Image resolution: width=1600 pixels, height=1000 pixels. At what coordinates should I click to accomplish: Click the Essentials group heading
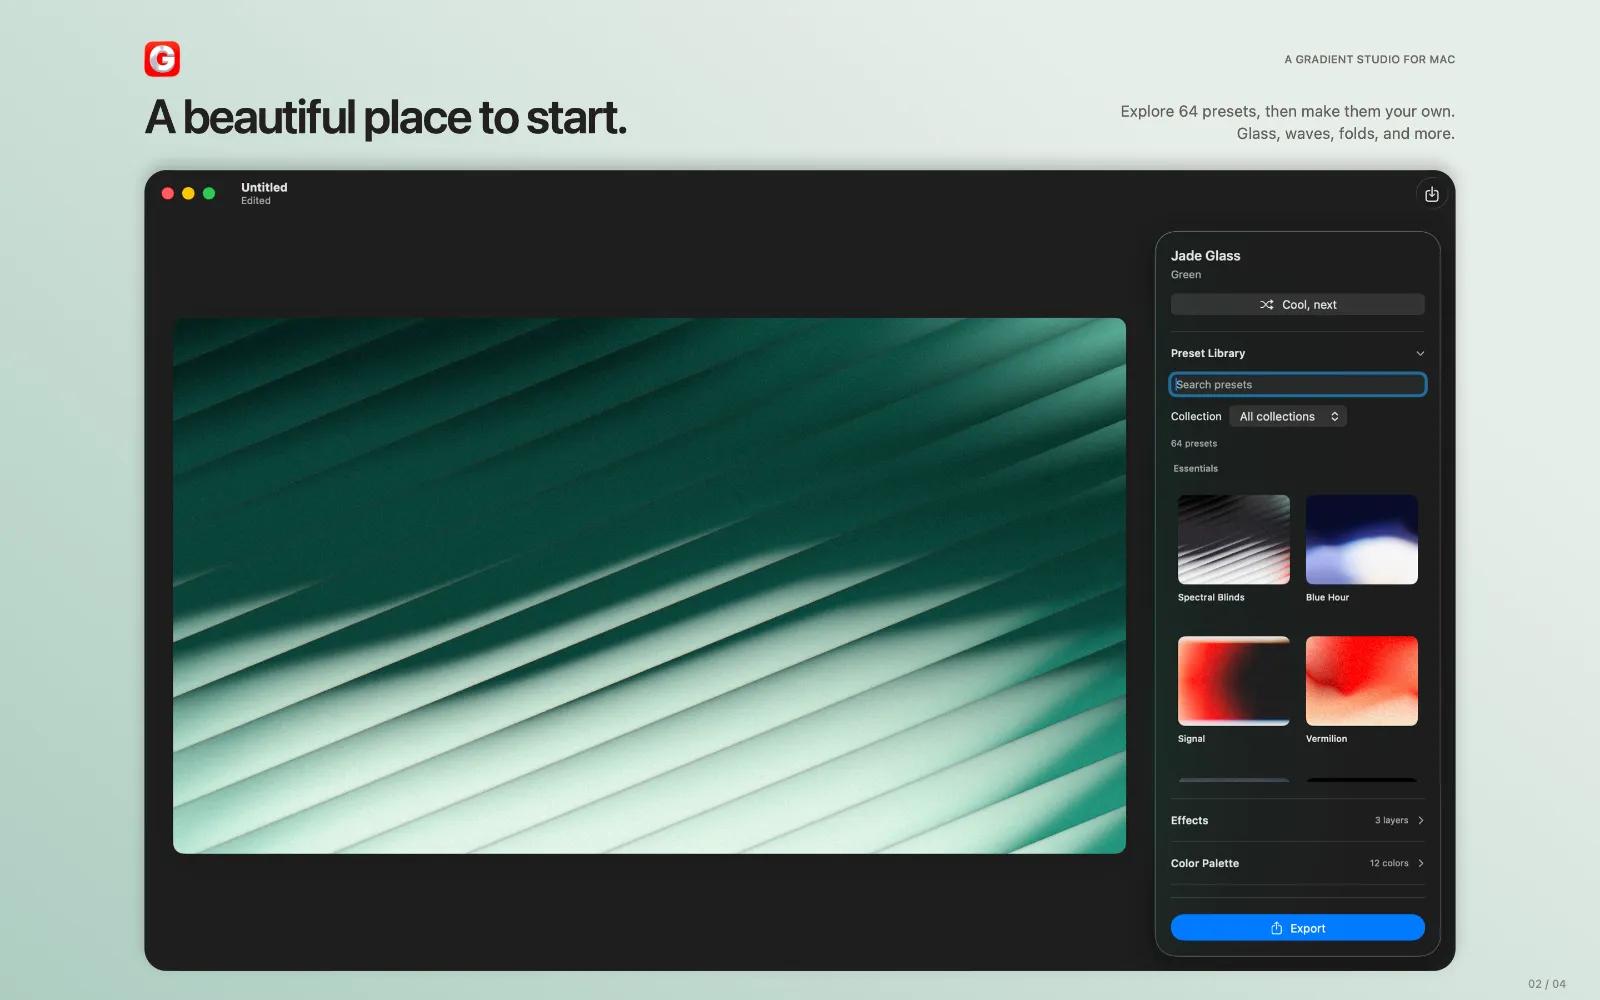pyautogui.click(x=1195, y=468)
